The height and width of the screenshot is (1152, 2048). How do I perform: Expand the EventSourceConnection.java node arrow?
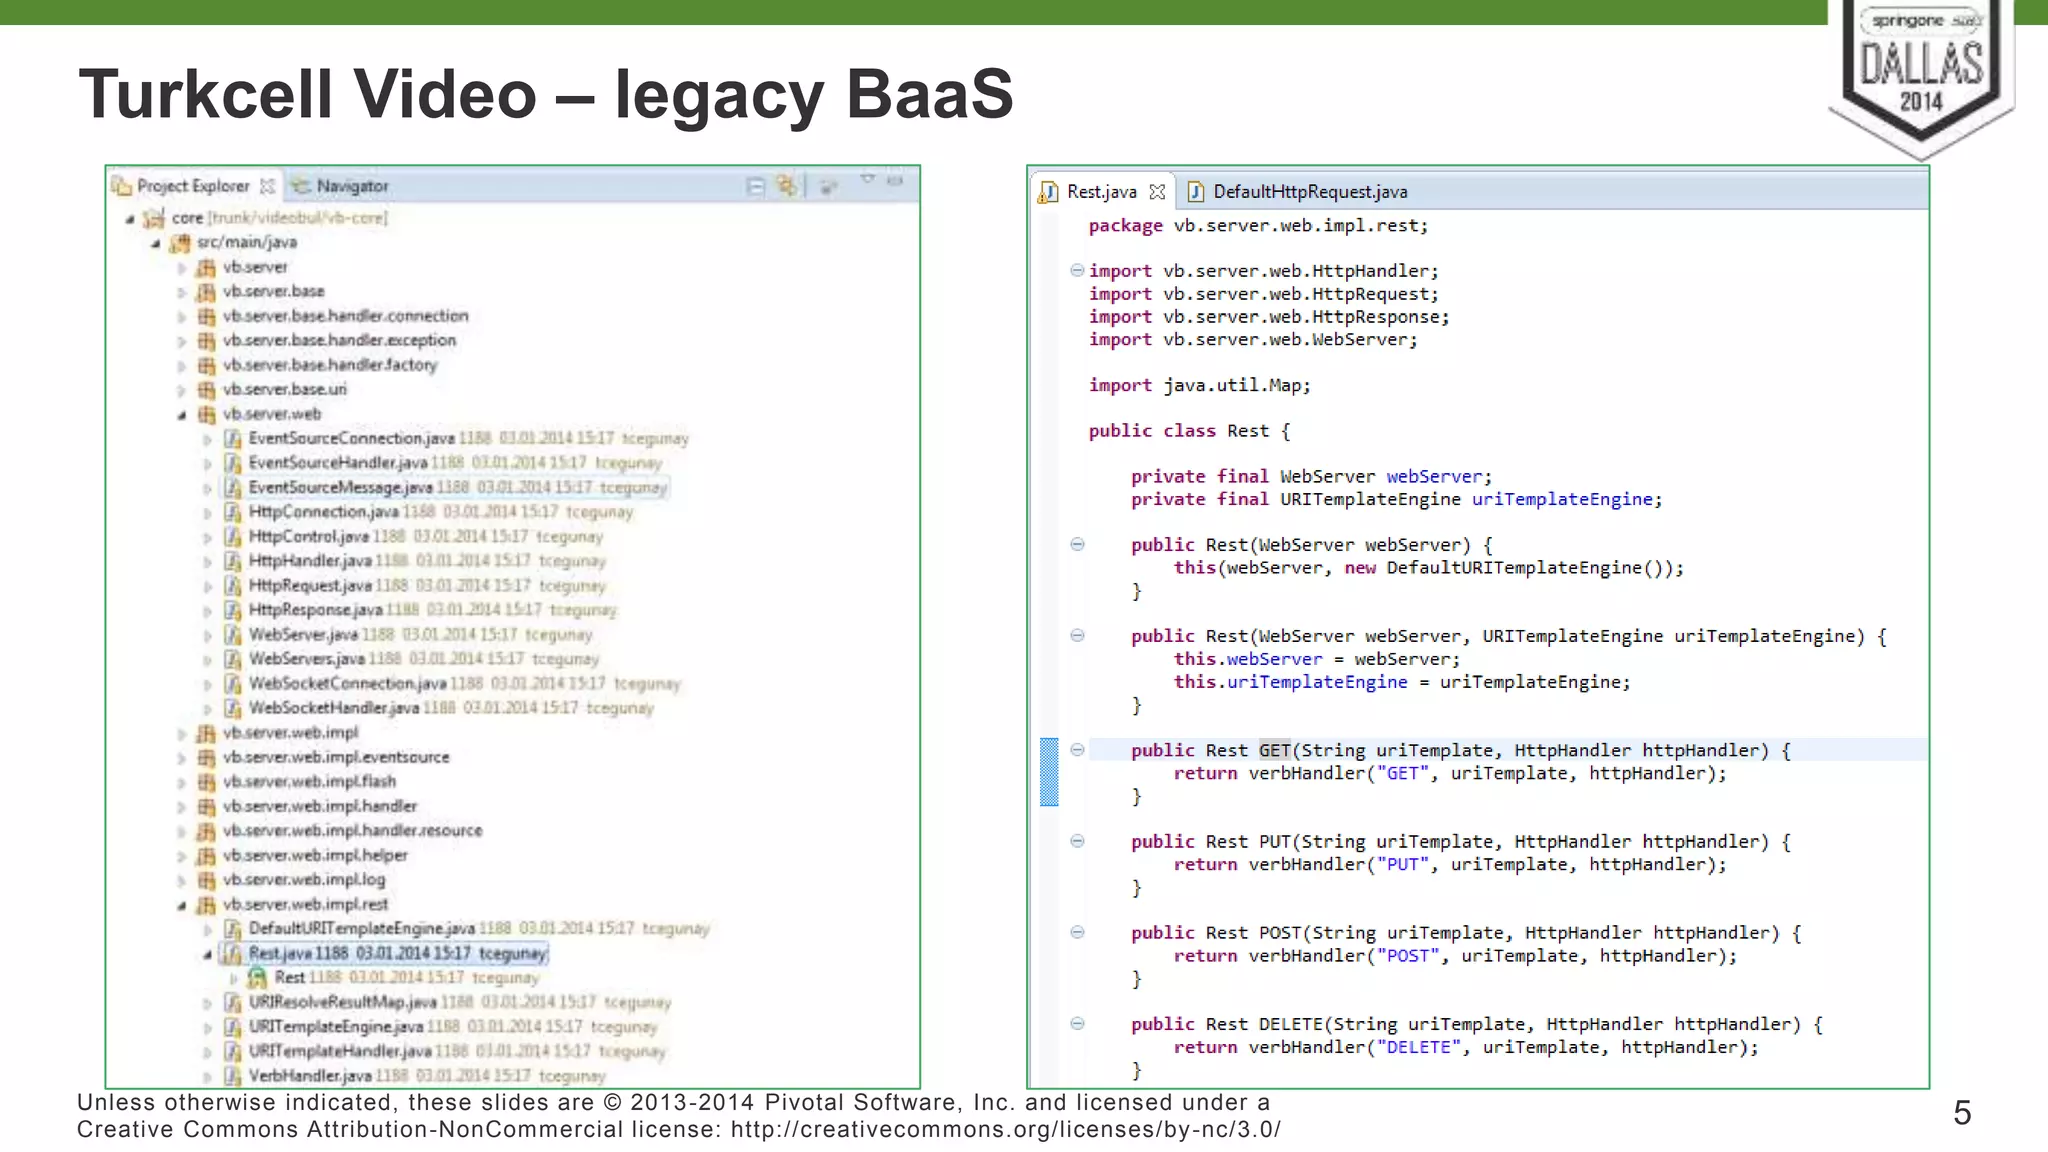(208, 439)
